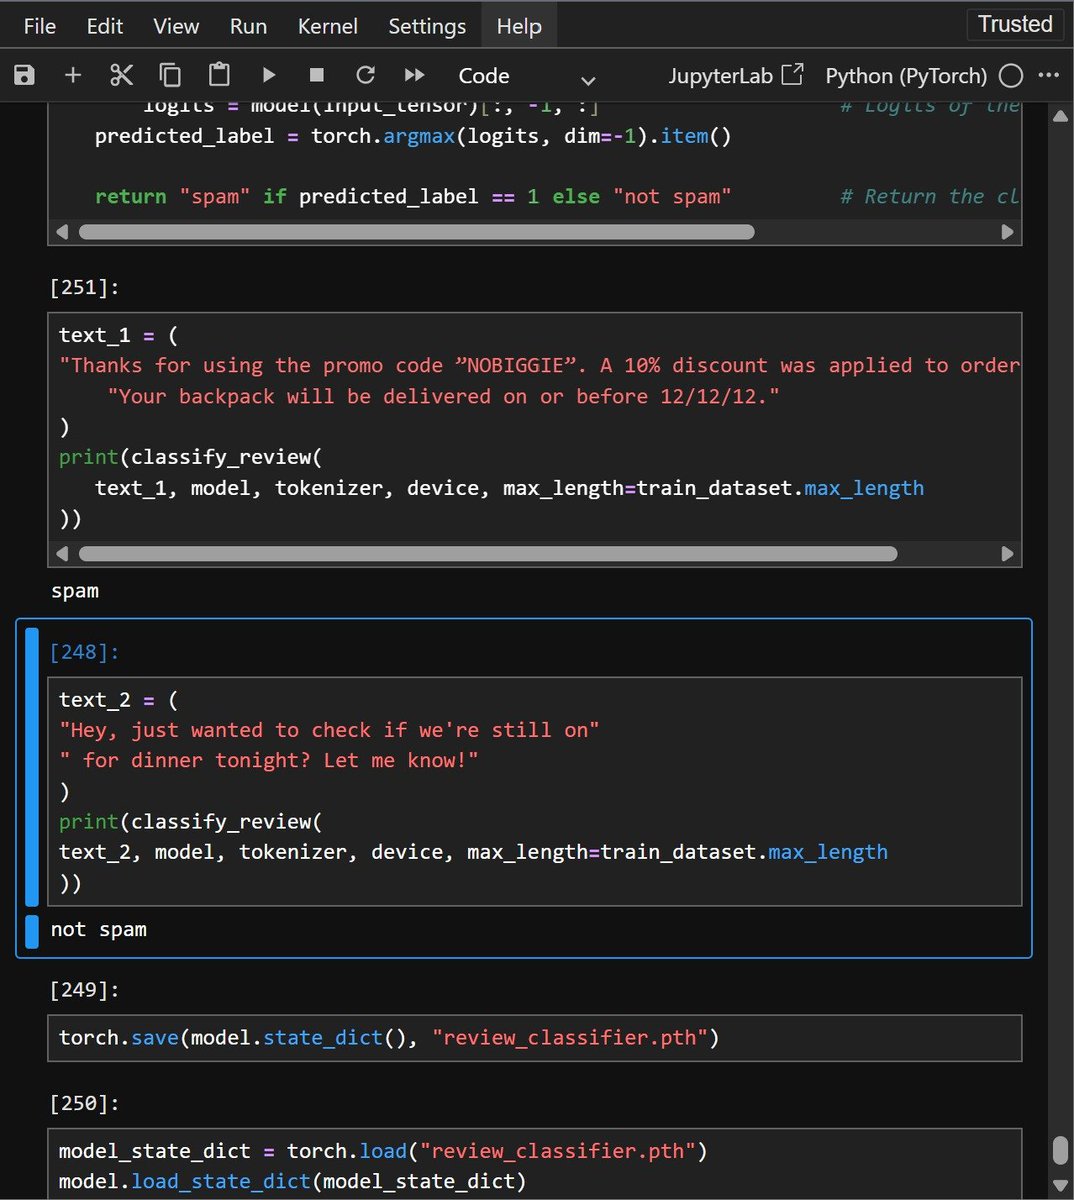Open the Settings menu
The width and height of the screenshot is (1074, 1200).
427,26
